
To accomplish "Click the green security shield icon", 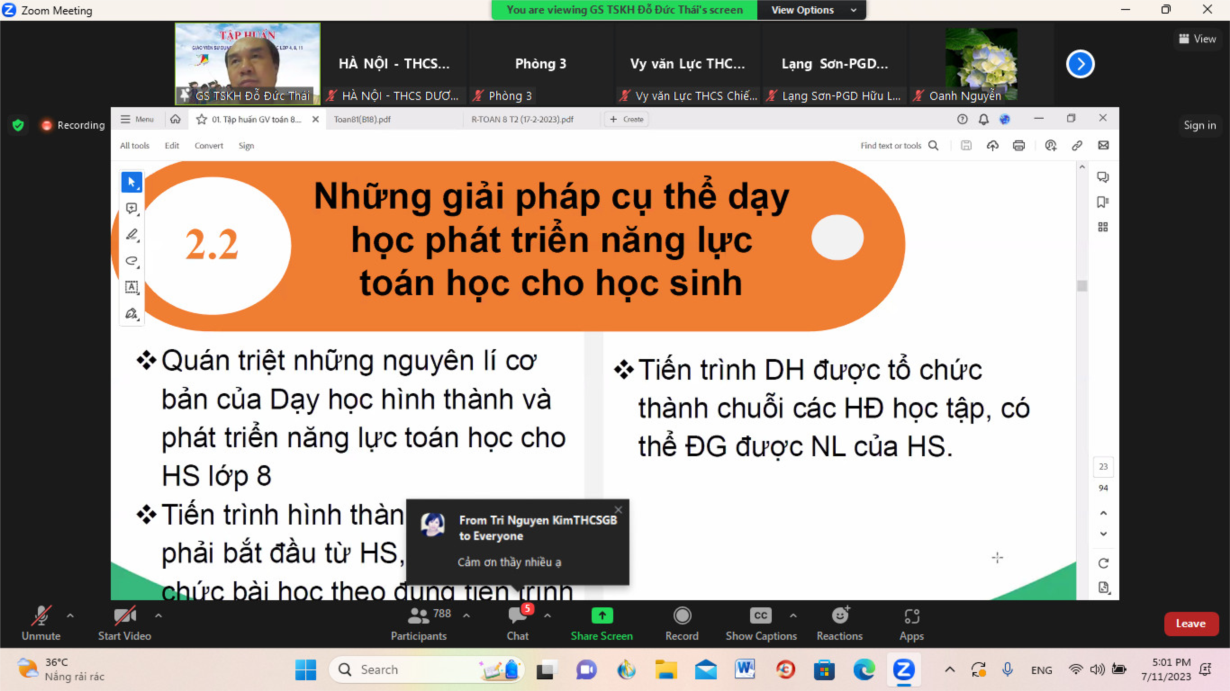I will (18, 125).
